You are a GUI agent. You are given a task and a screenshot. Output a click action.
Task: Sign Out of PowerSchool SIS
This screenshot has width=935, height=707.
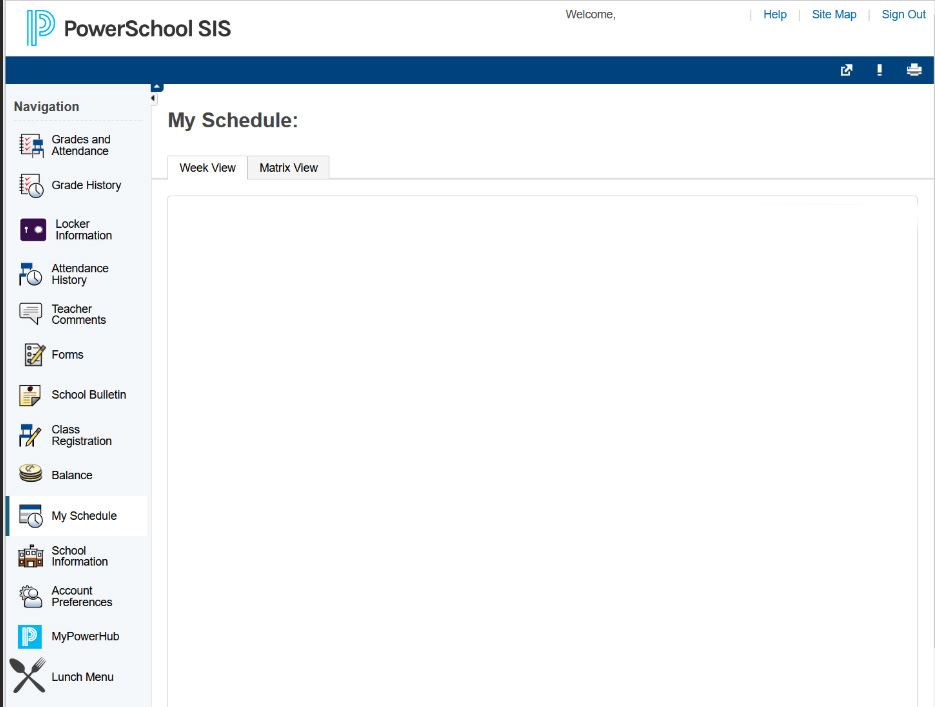coord(903,14)
